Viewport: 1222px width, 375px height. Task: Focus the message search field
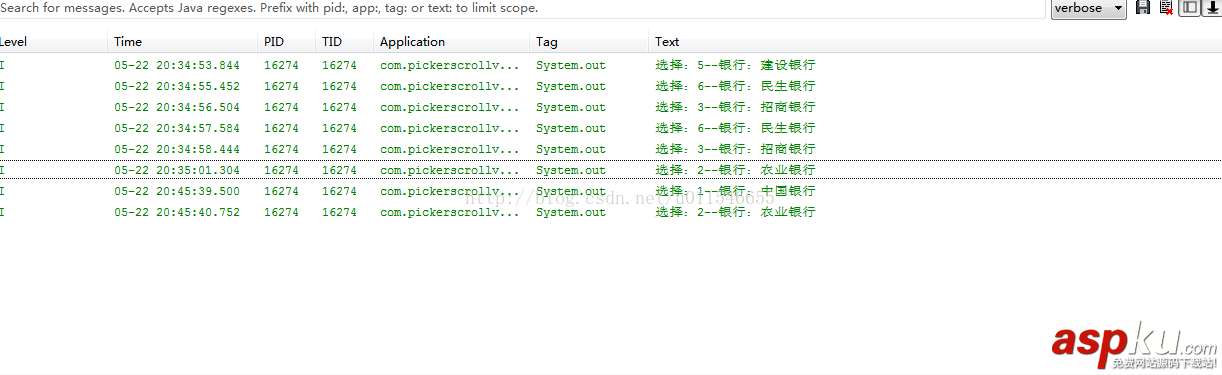pos(522,8)
